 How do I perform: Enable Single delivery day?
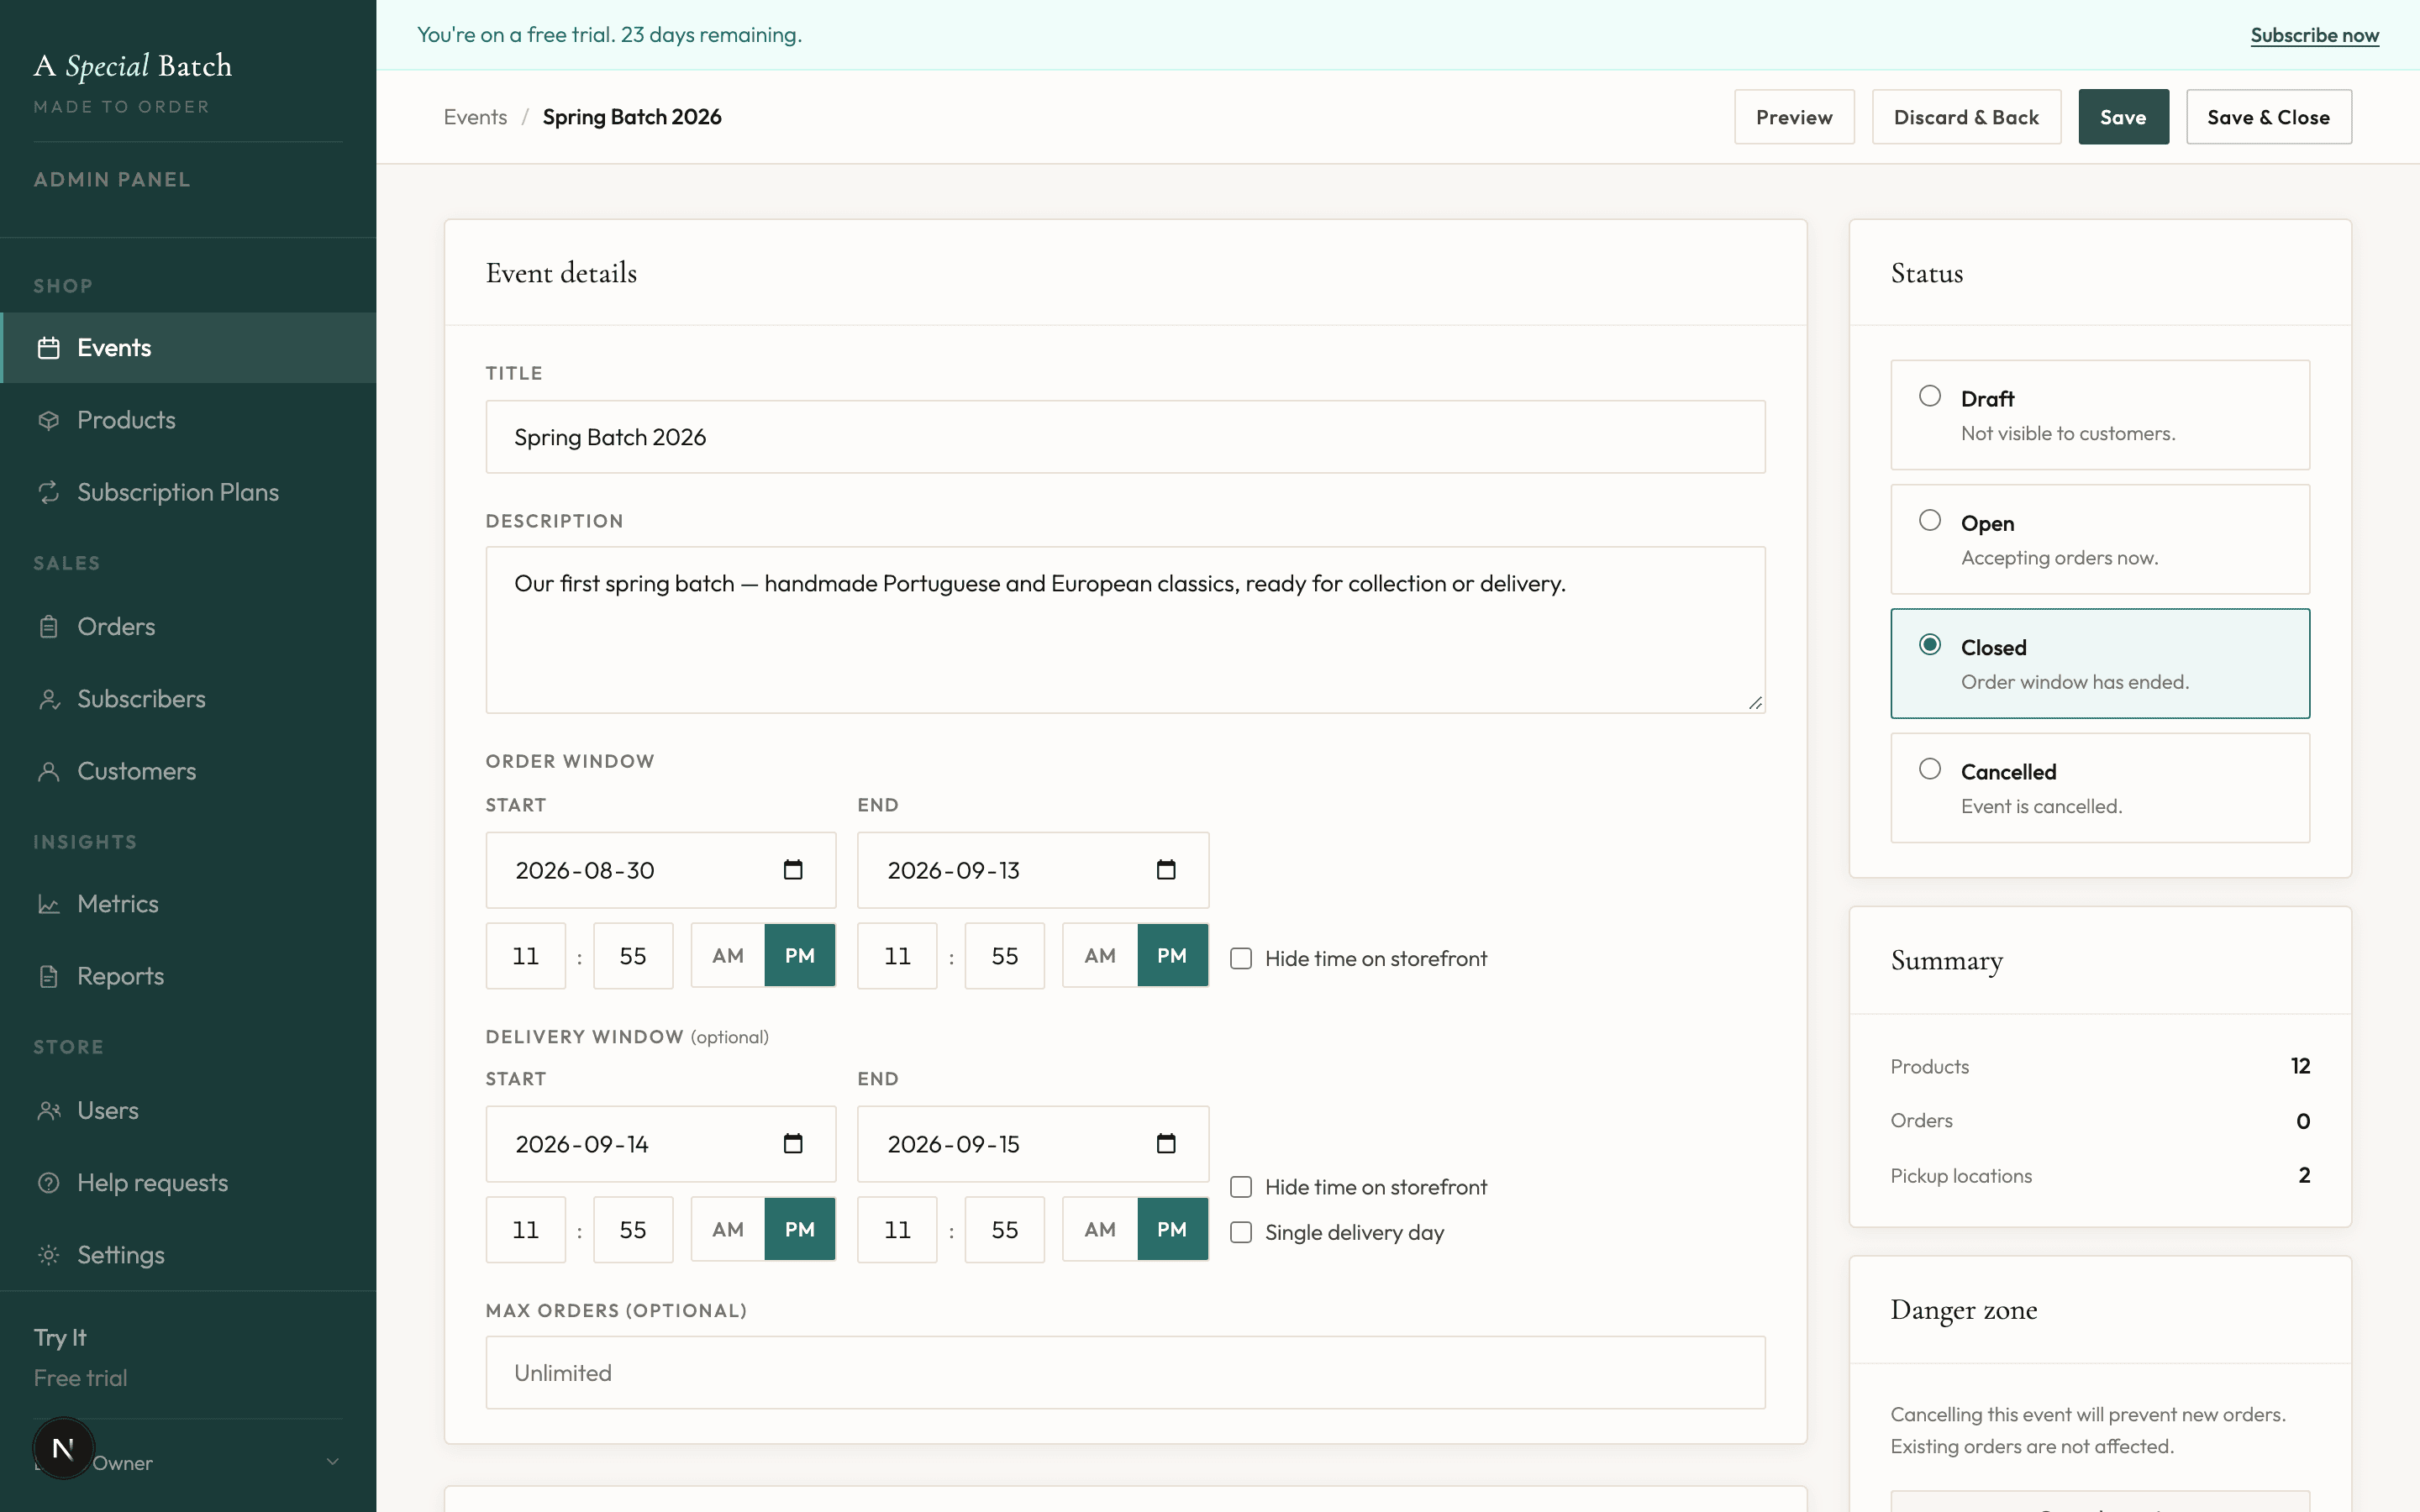[1241, 1232]
